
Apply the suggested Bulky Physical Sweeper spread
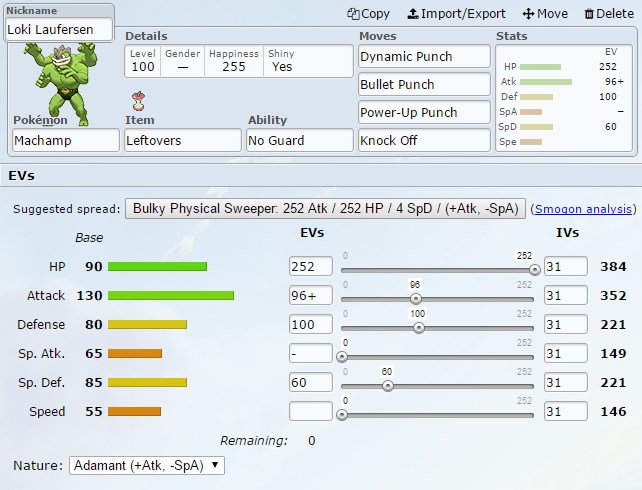tap(325, 209)
